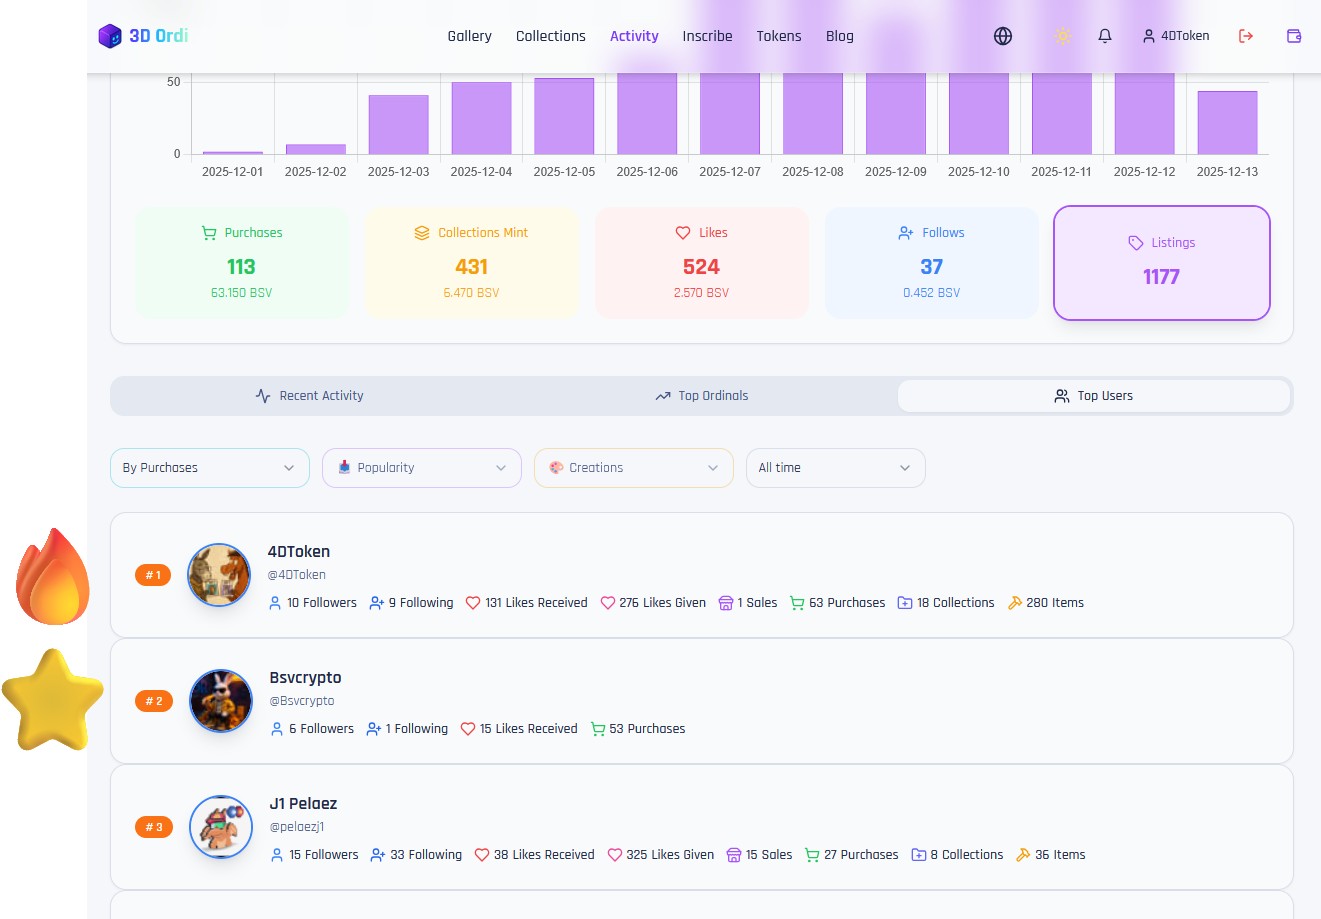Click the layers icon on Collections Mint card
1321x919 pixels.
point(422,233)
